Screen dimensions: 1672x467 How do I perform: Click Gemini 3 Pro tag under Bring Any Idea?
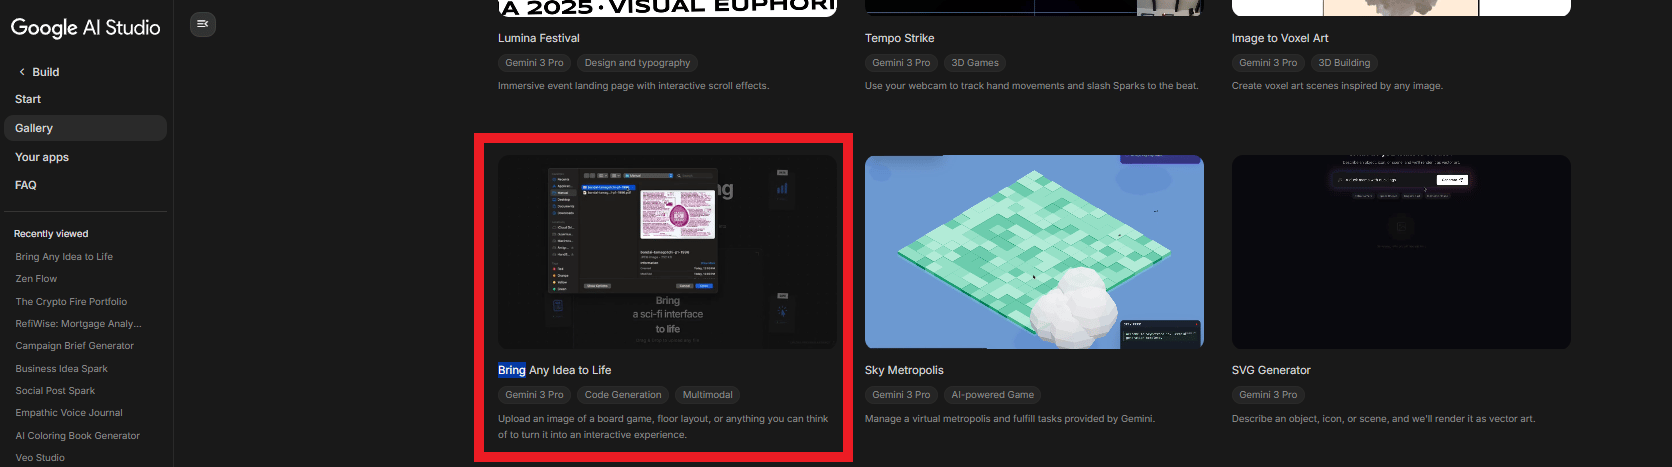pyautogui.click(x=534, y=395)
